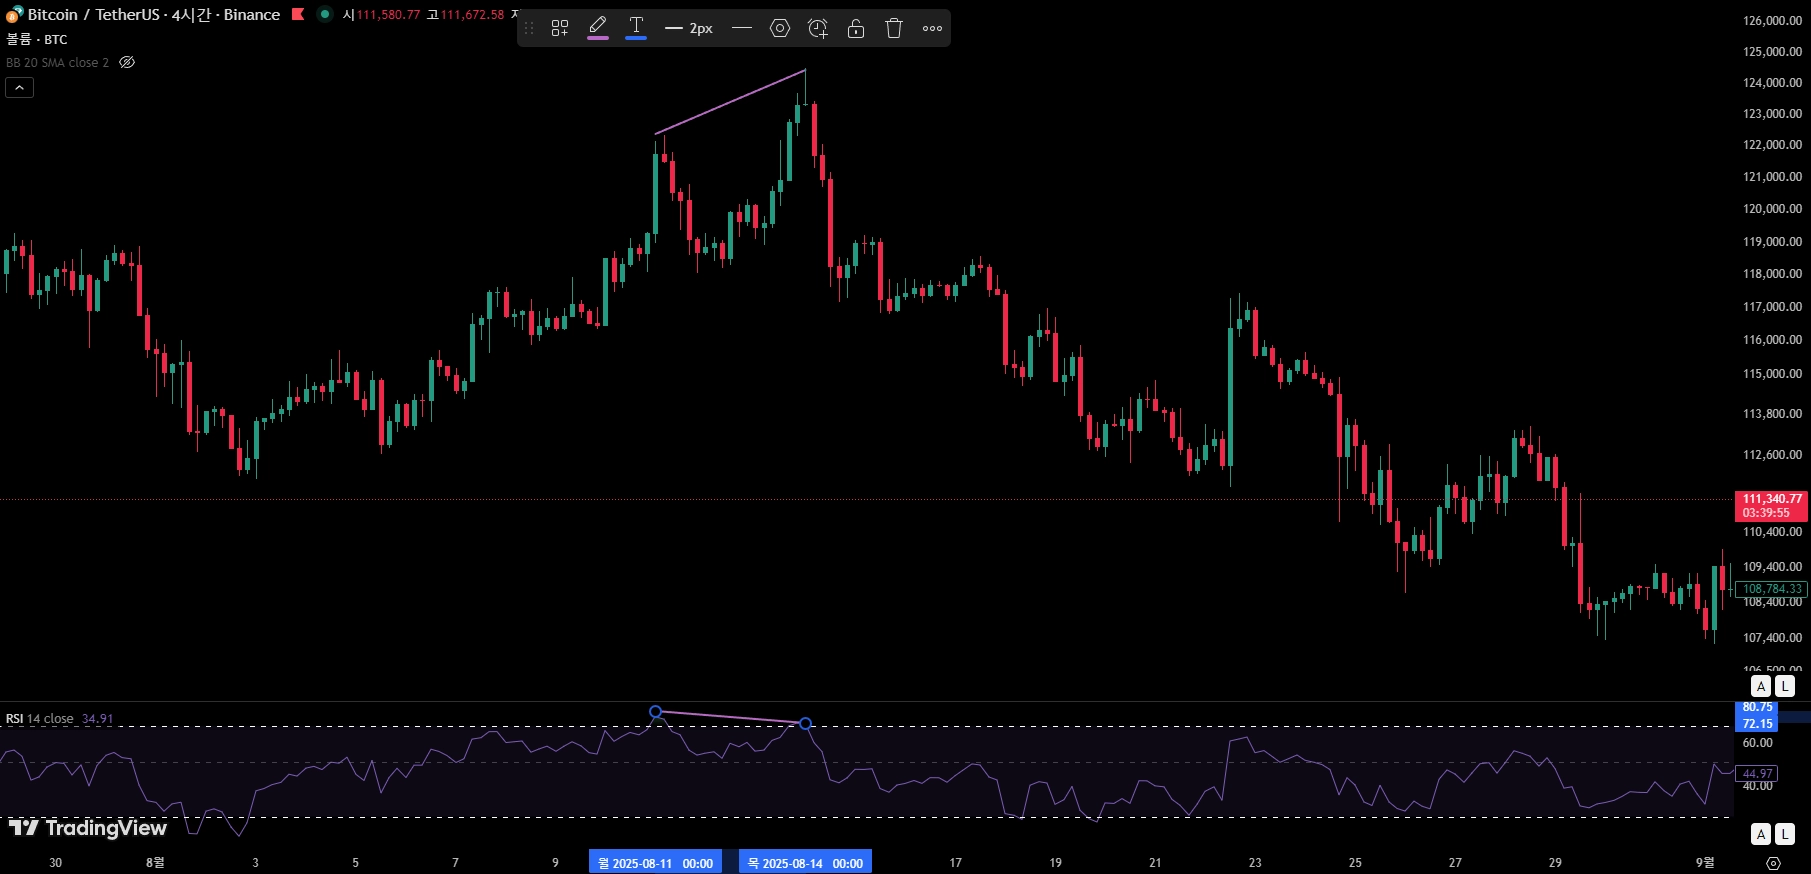Open chart settings gear by the time axis

click(x=1773, y=863)
